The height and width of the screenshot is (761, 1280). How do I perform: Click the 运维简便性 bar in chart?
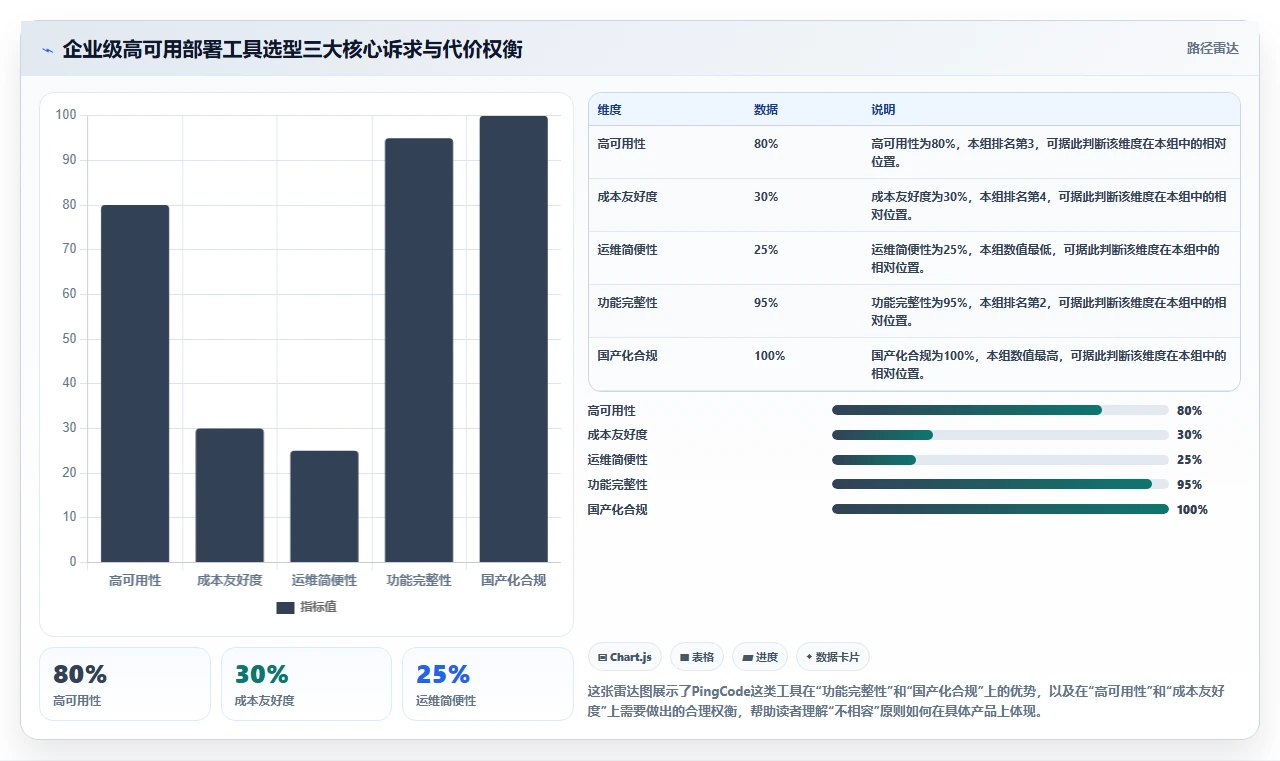tap(324, 506)
